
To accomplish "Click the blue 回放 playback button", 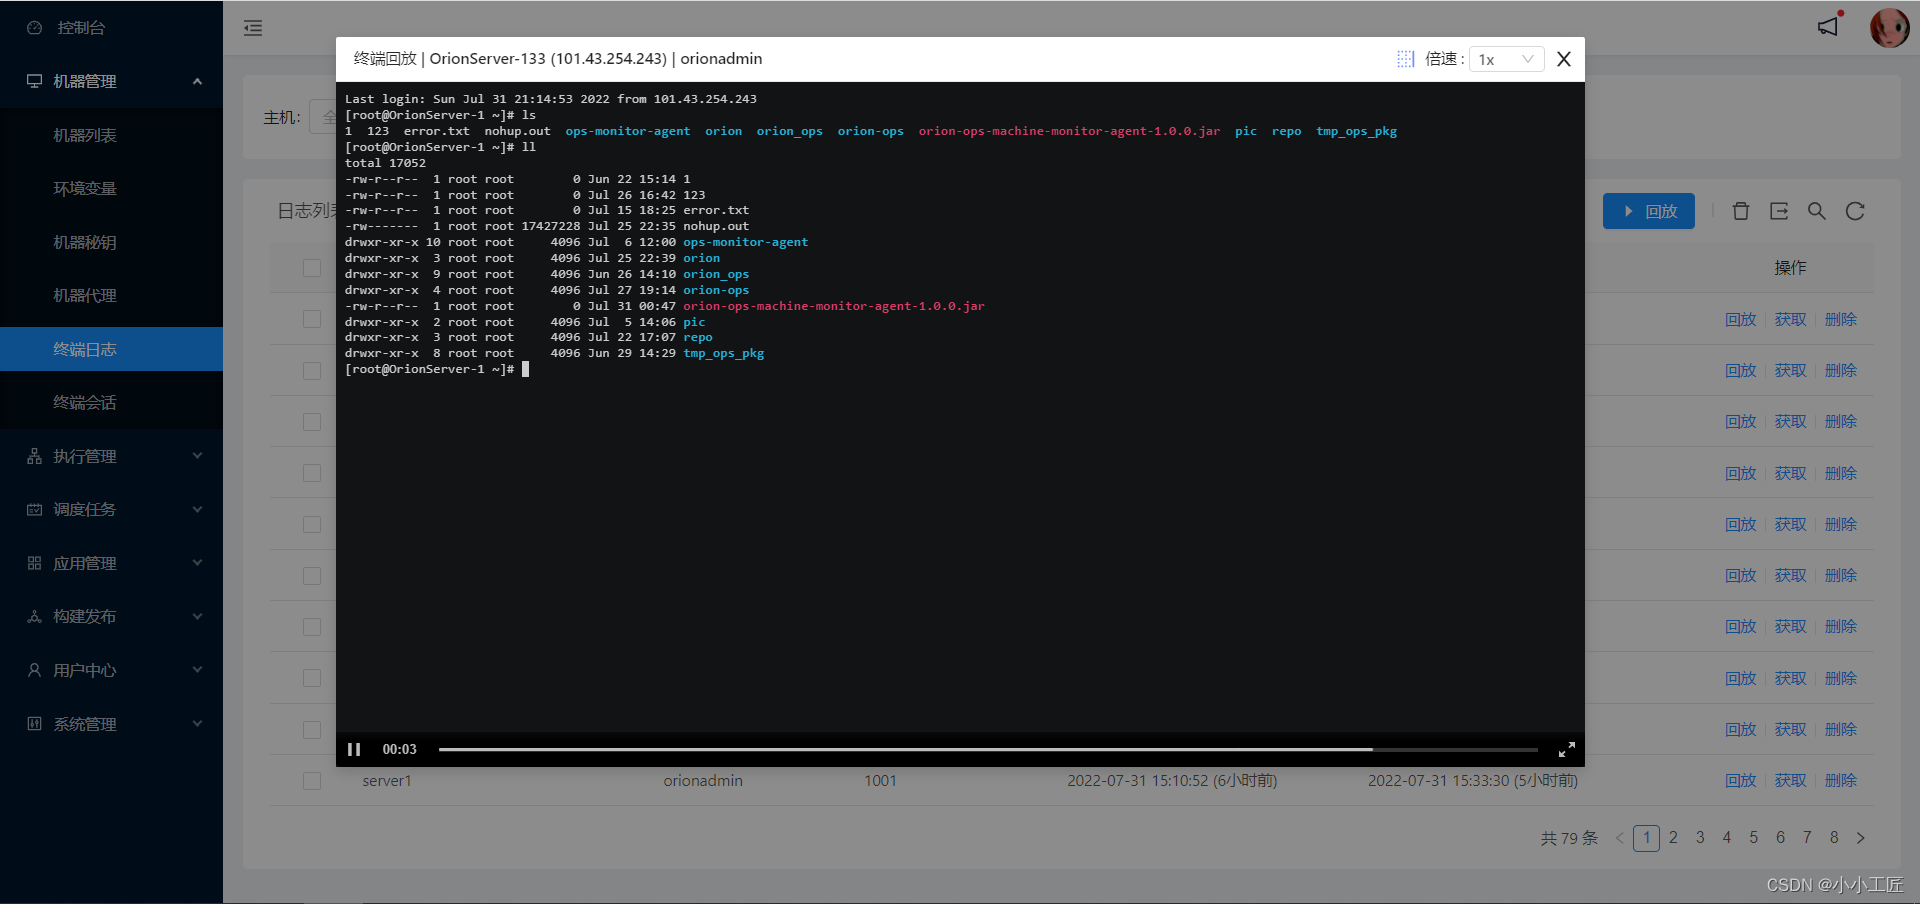I will [1648, 211].
